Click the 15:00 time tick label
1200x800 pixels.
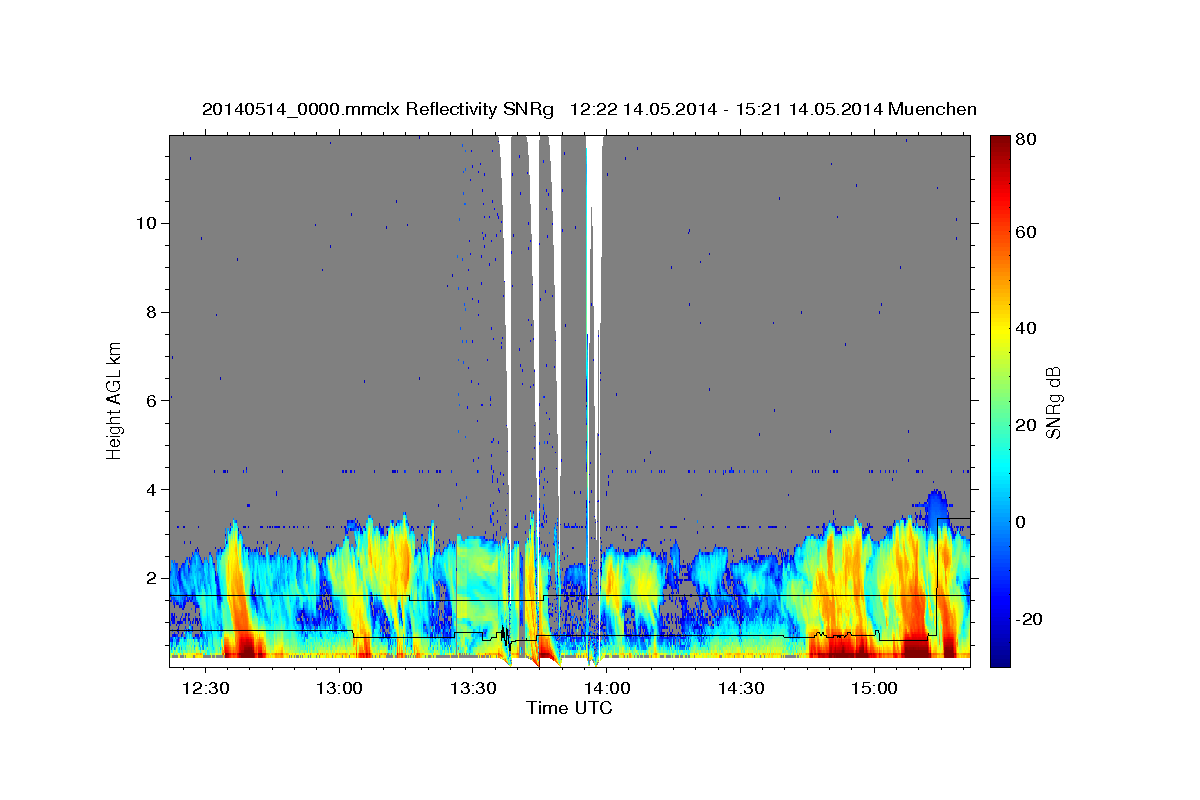point(874,689)
